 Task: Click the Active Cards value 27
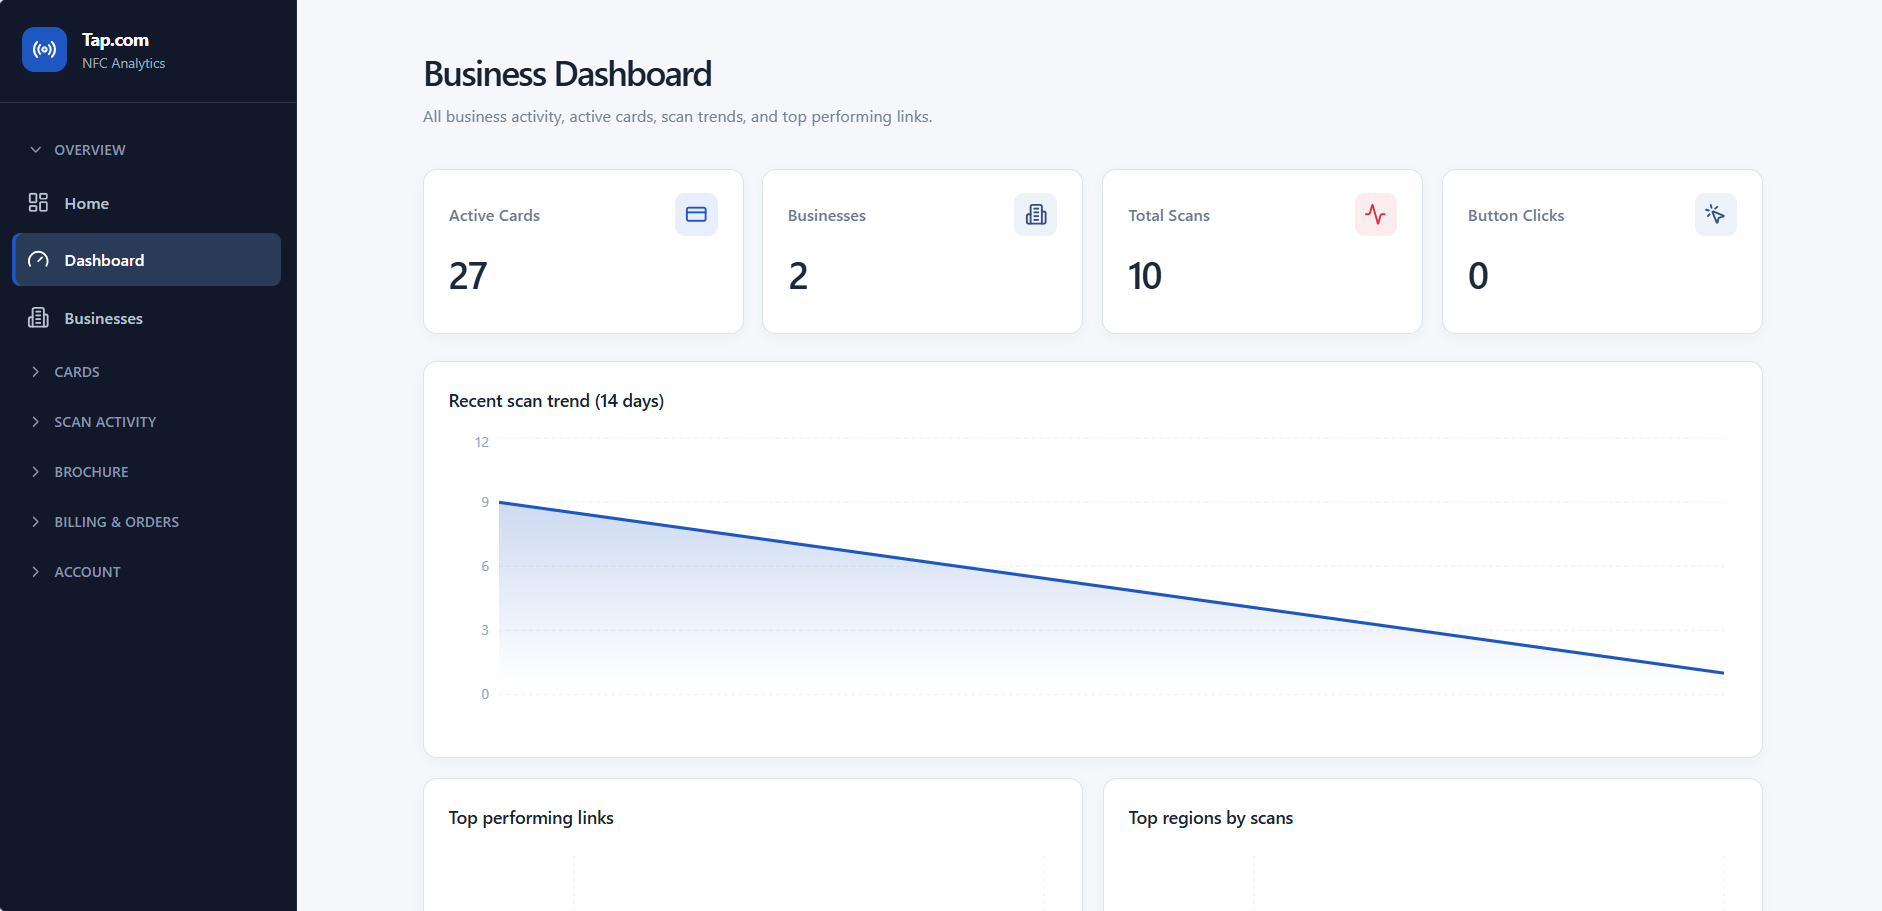point(468,276)
